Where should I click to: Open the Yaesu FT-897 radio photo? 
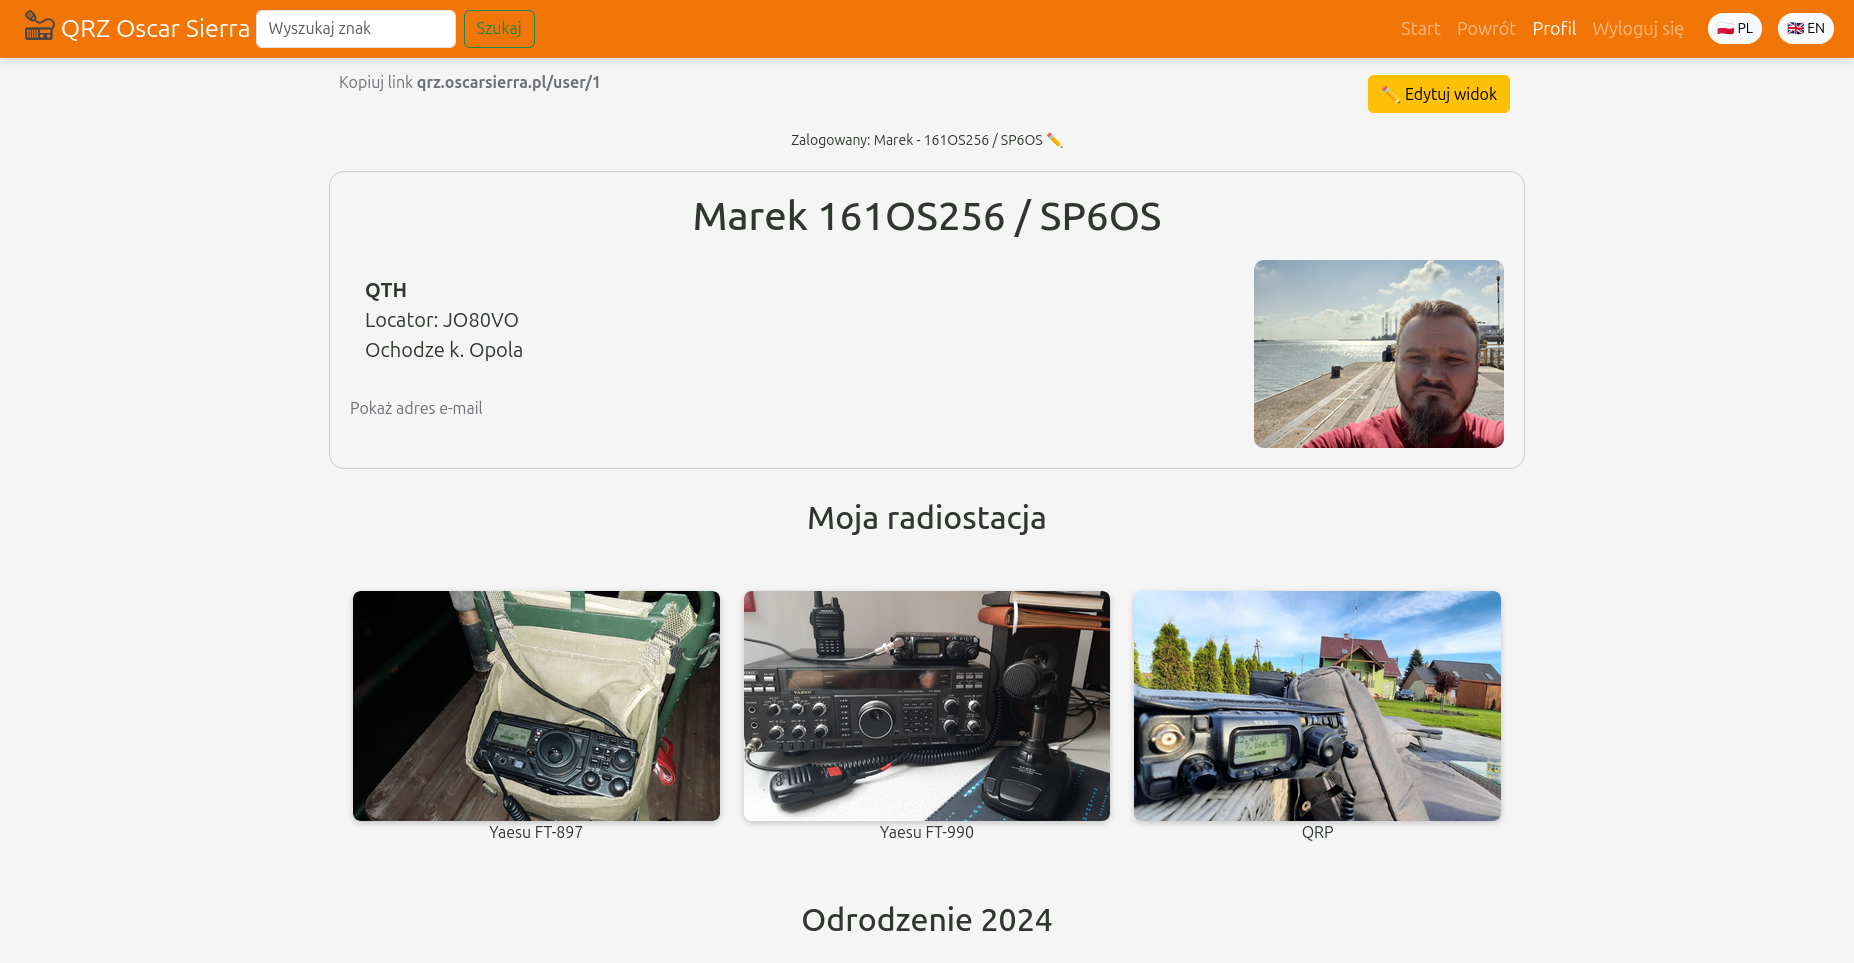[x=536, y=706]
